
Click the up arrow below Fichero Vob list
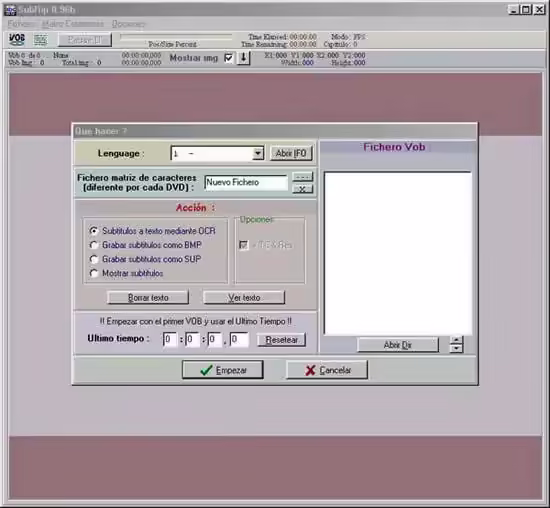456,340
